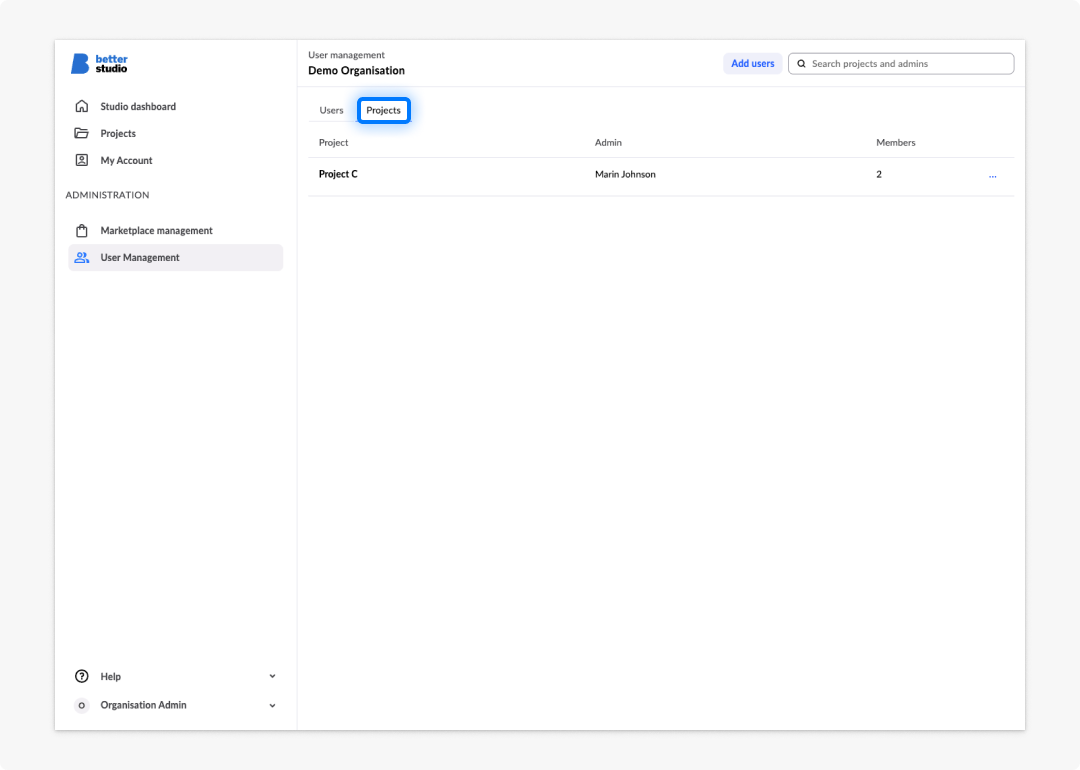Expand the Help chevron

coord(272,676)
